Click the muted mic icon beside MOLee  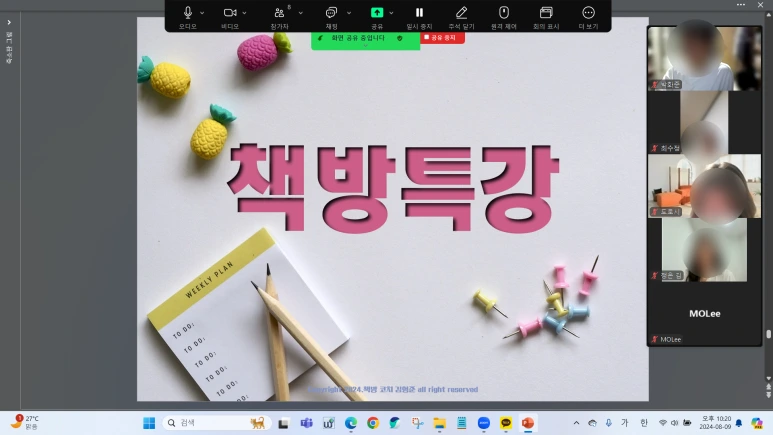pyautogui.click(x=655, y=339)
